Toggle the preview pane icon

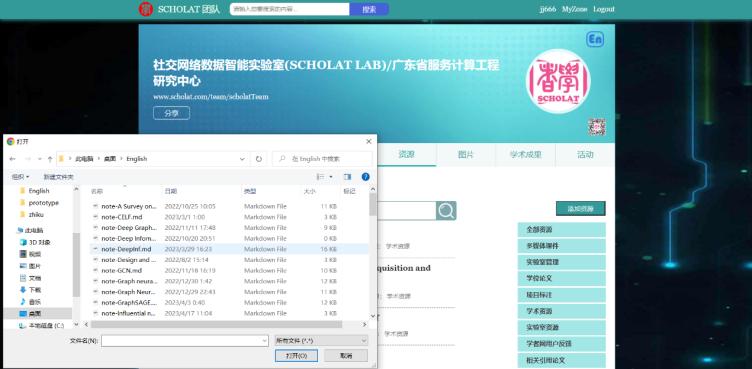coord(348,177)
